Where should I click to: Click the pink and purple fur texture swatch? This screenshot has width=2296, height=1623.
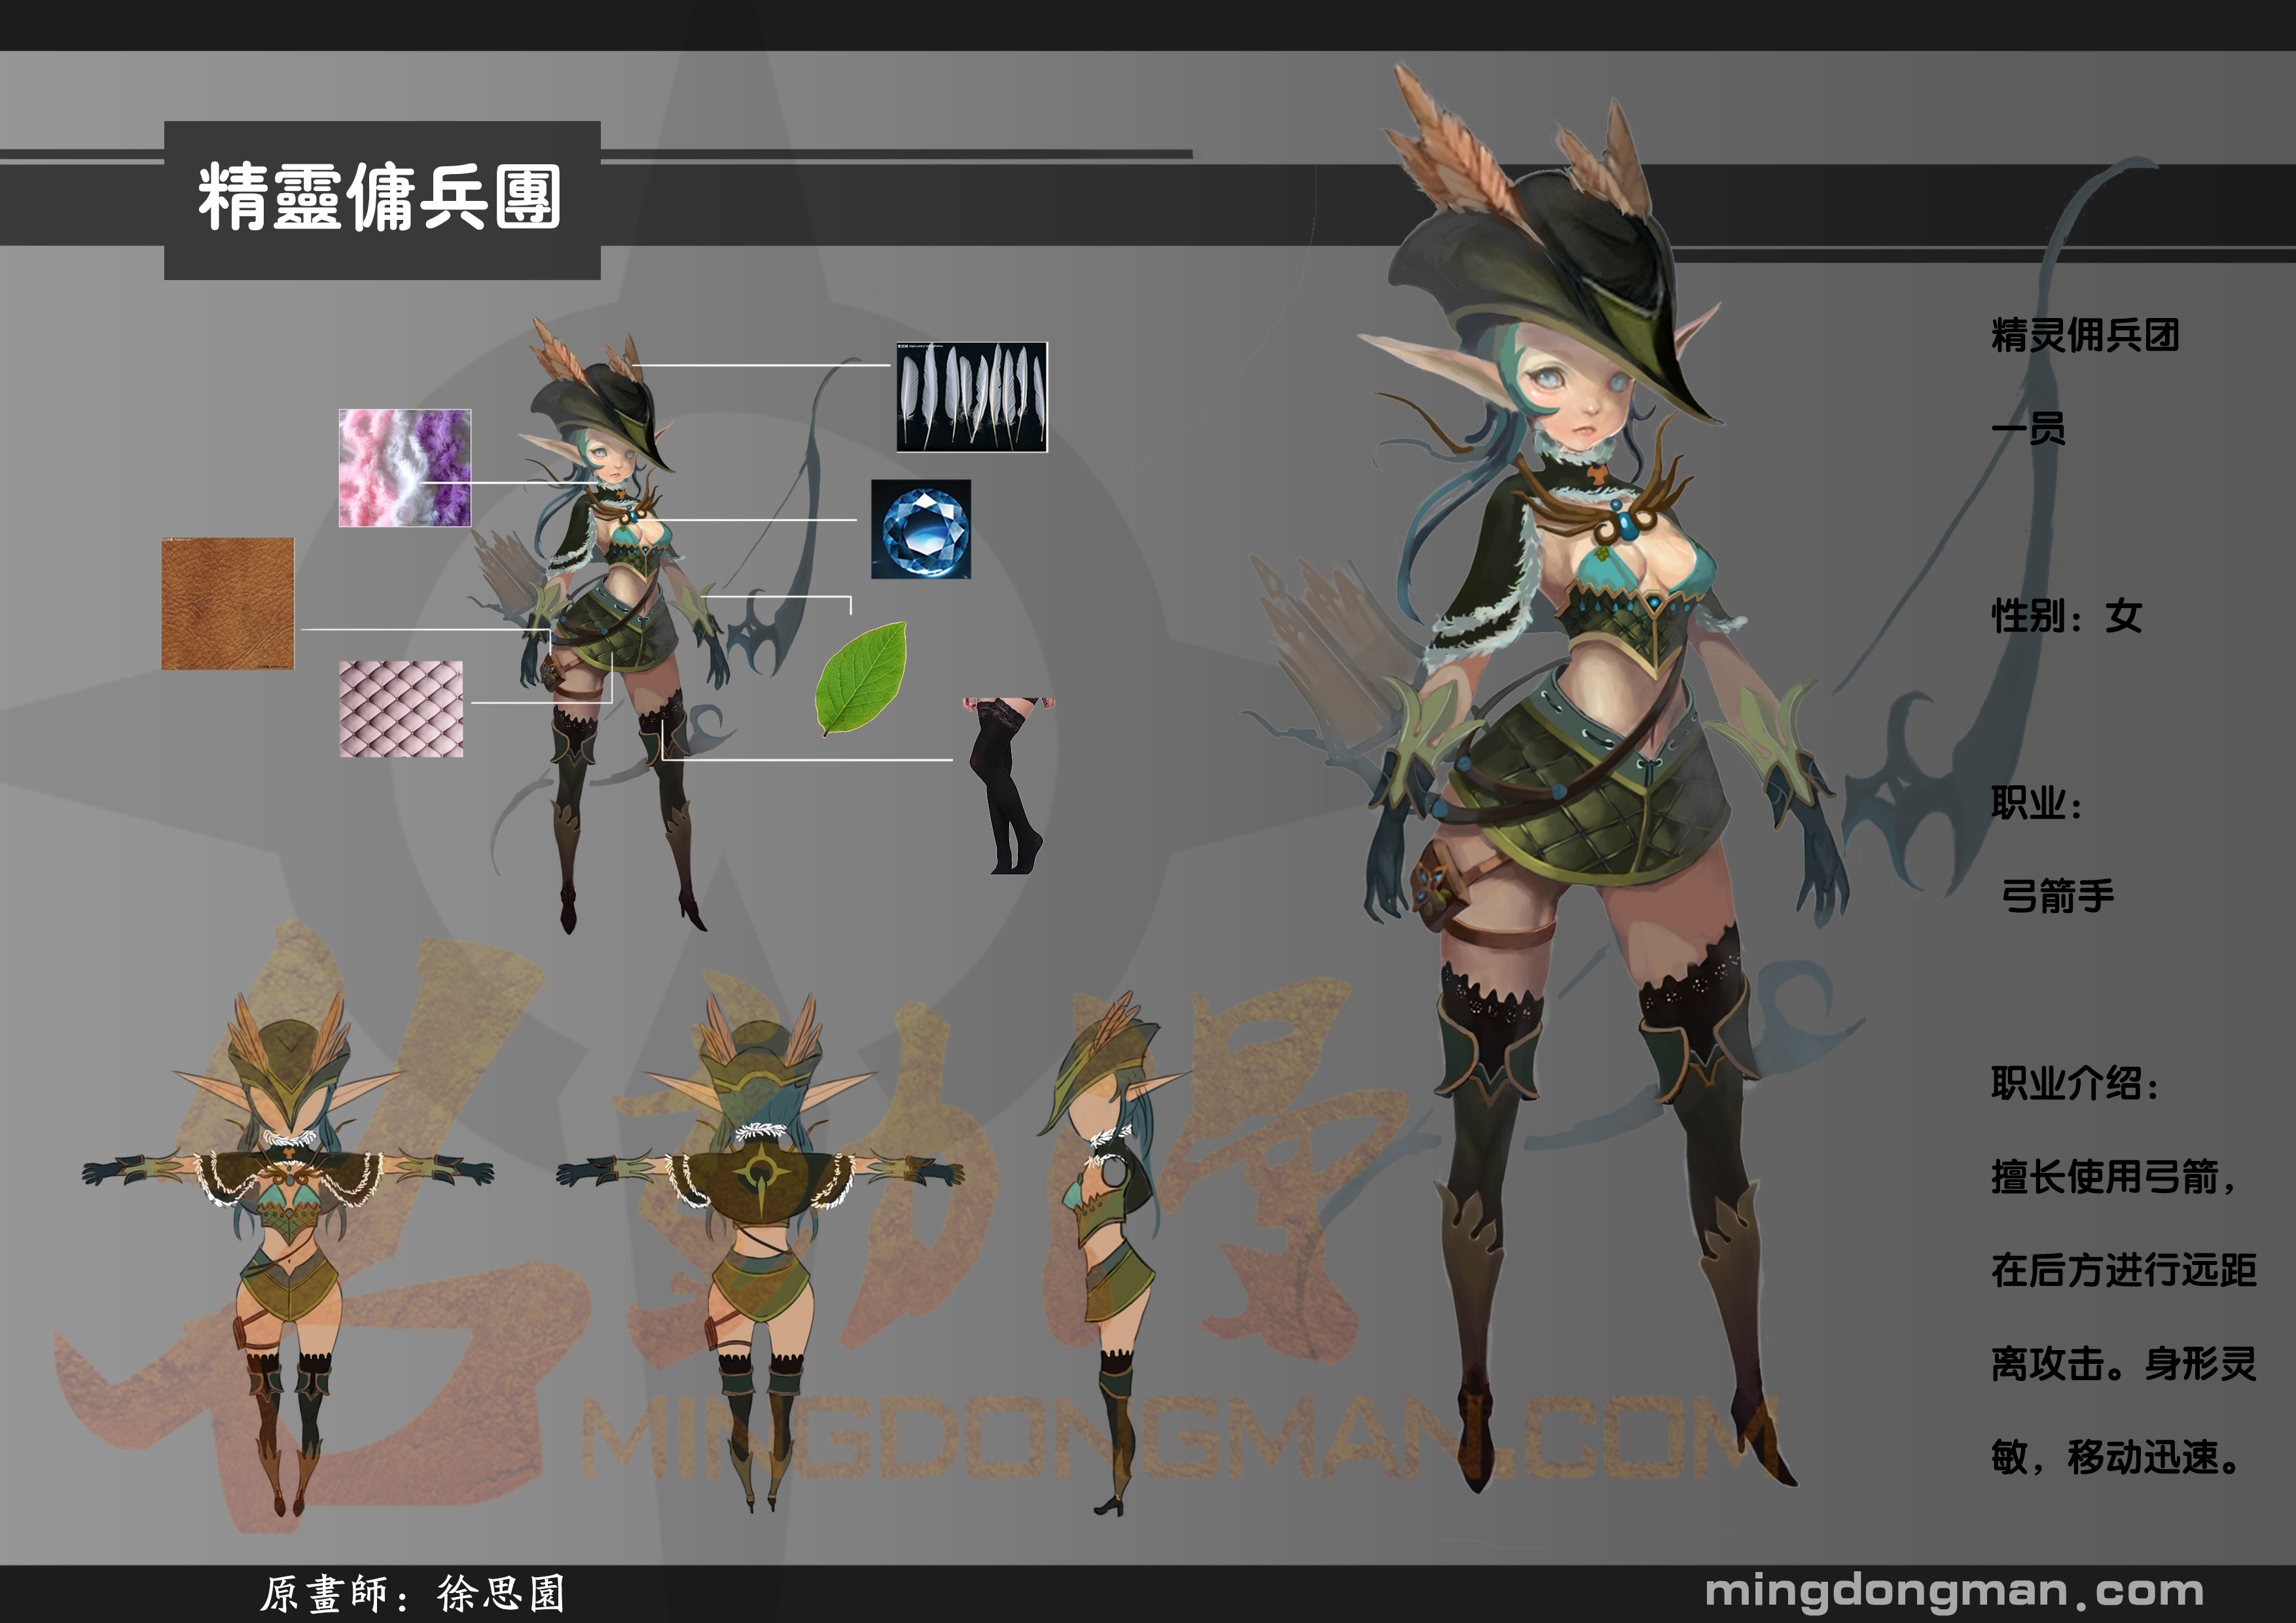405,467
